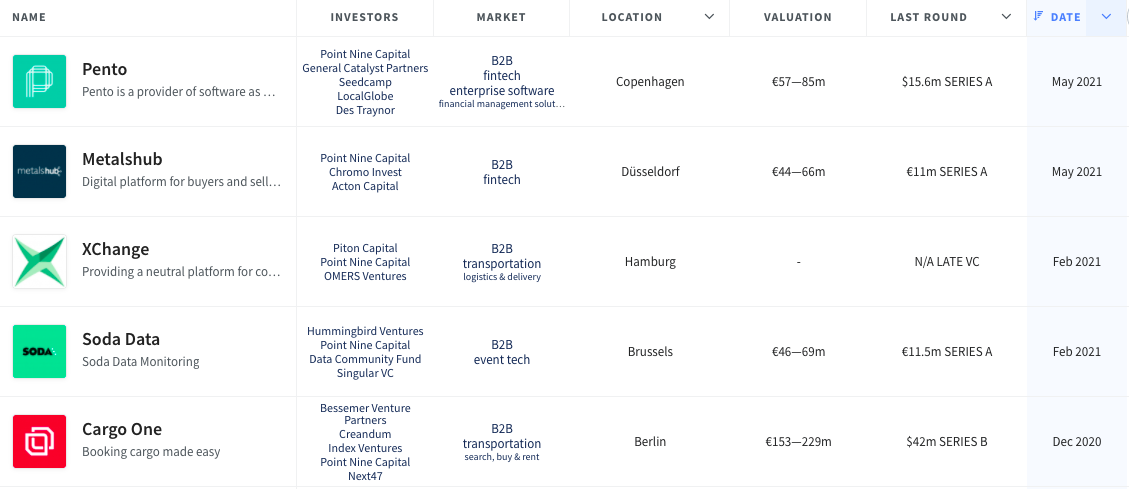Viewport: 1129px width, 489px height.
Task: Click the Cargo One company name
Action: tap(122, 429)
